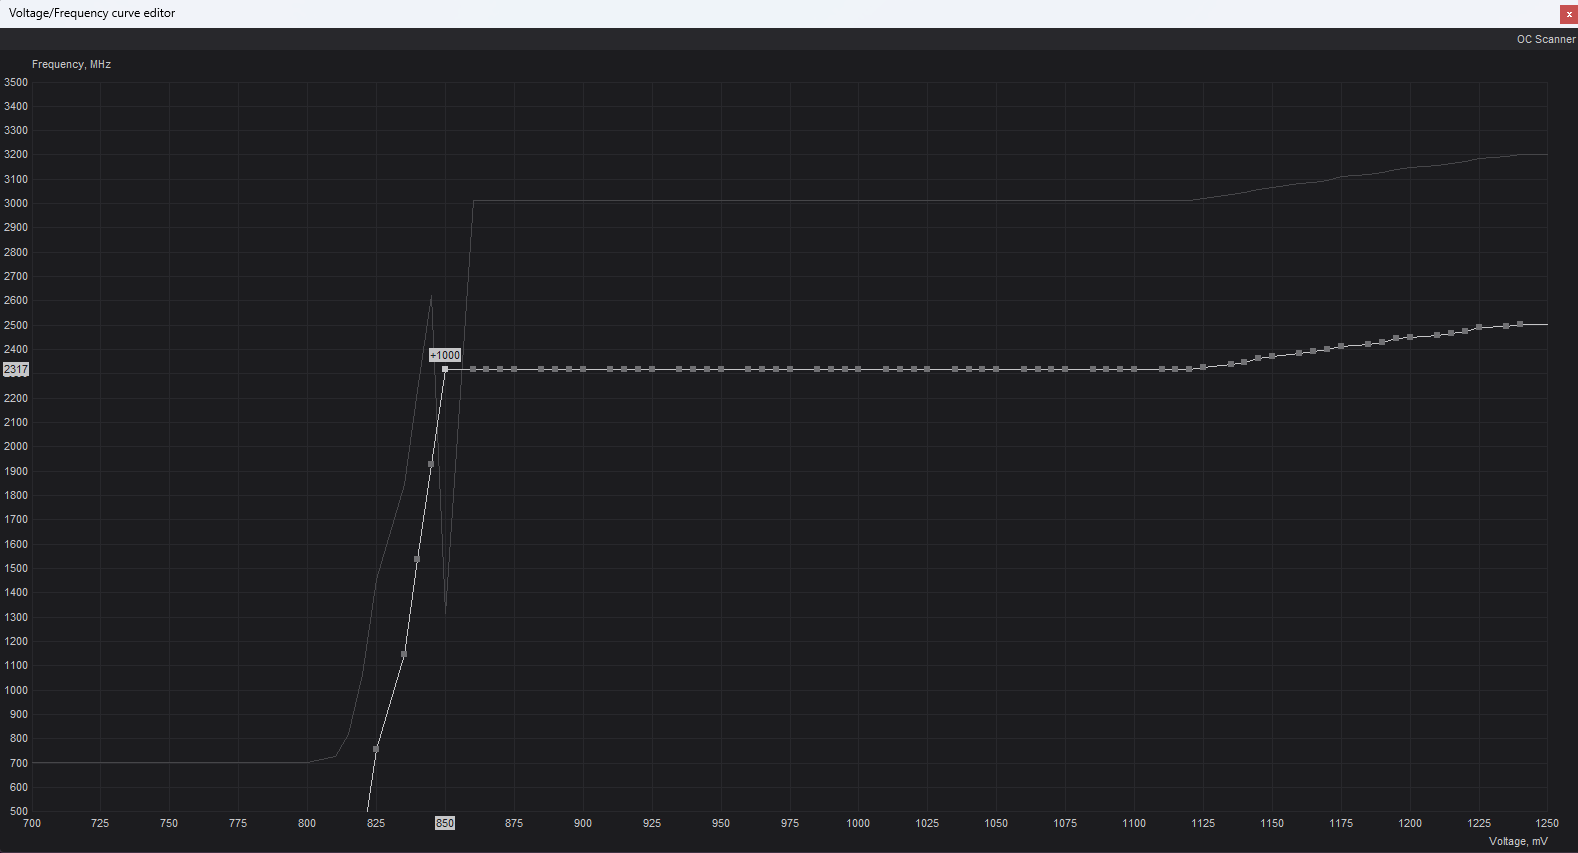Click the curve point at 875 mV

pos(514,369)
